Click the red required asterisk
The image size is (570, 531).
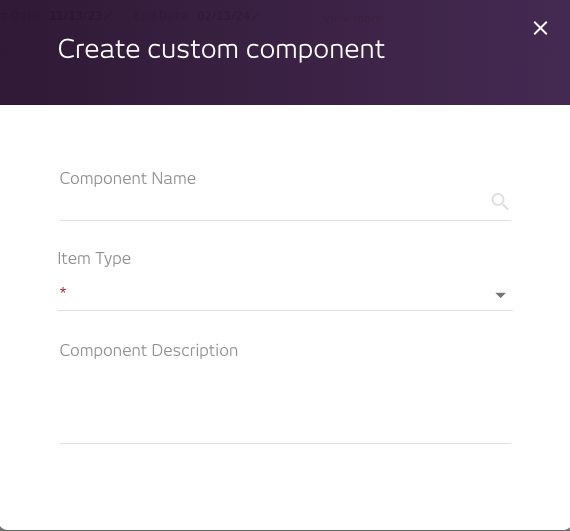pyautogui.click(x=63, y=290)
